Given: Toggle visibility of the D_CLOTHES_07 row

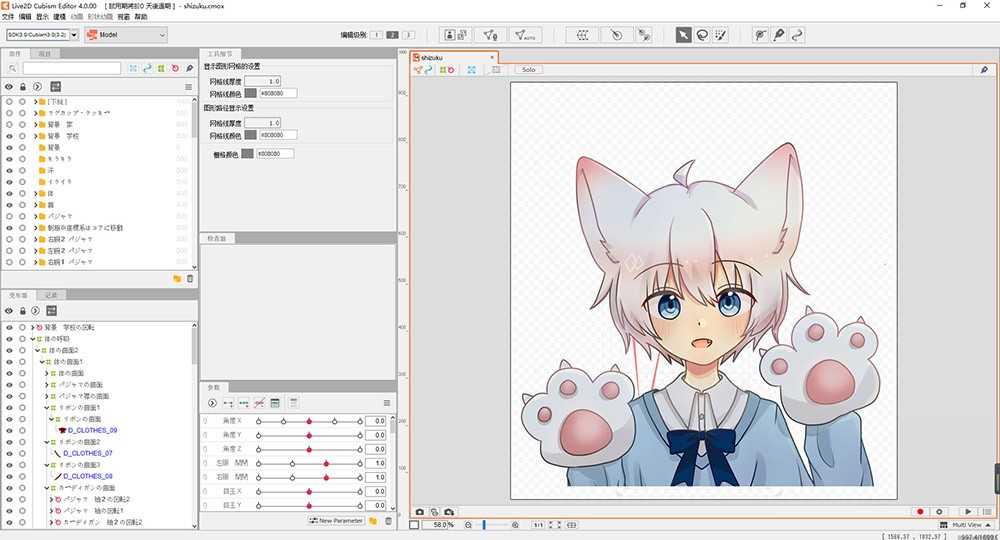Looking at the screenshot, I should pos(9,453).
